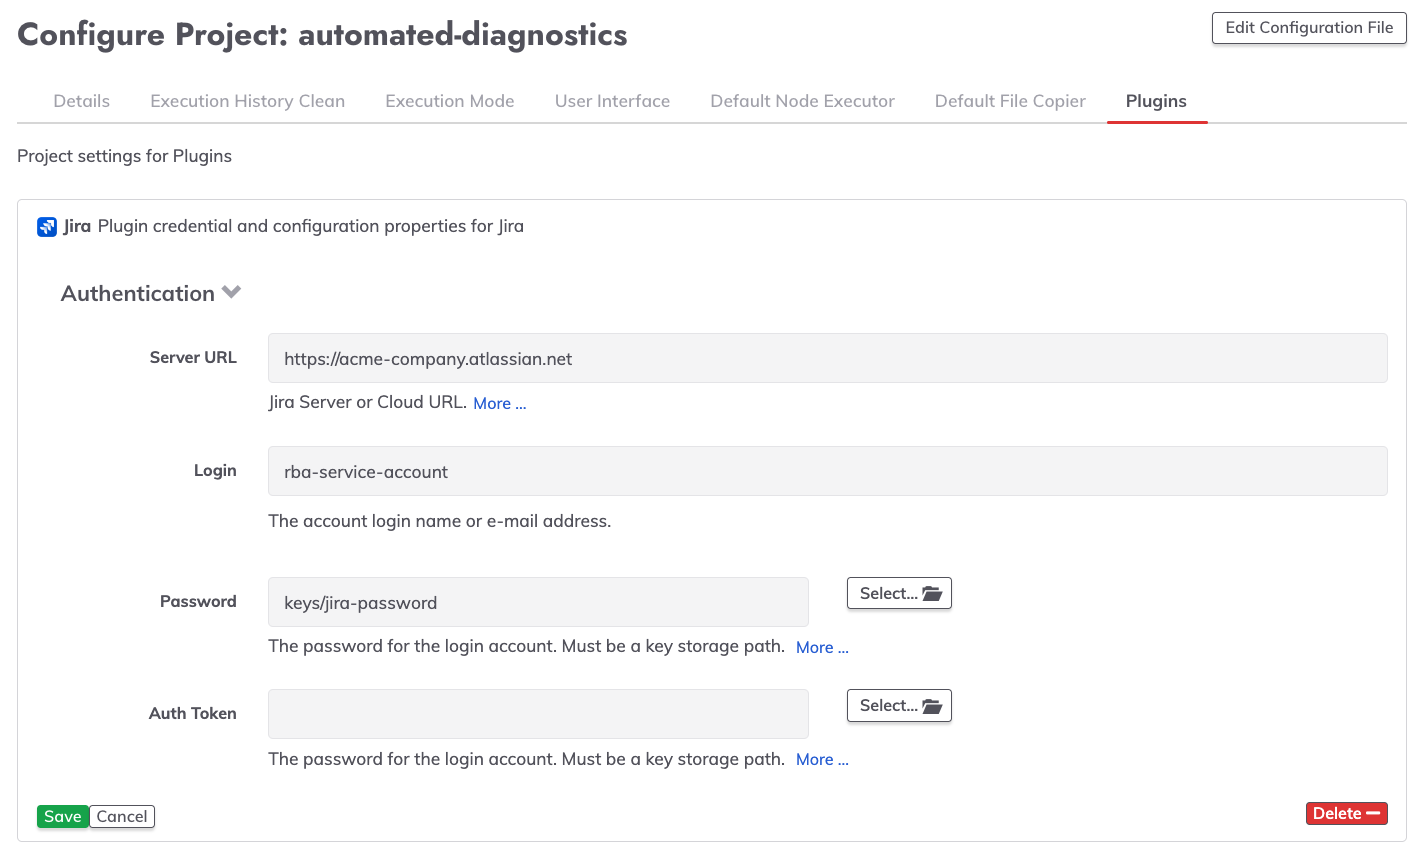Show More info under Server URL
The width and height of the screenshot is (1422, 859).
500,403
